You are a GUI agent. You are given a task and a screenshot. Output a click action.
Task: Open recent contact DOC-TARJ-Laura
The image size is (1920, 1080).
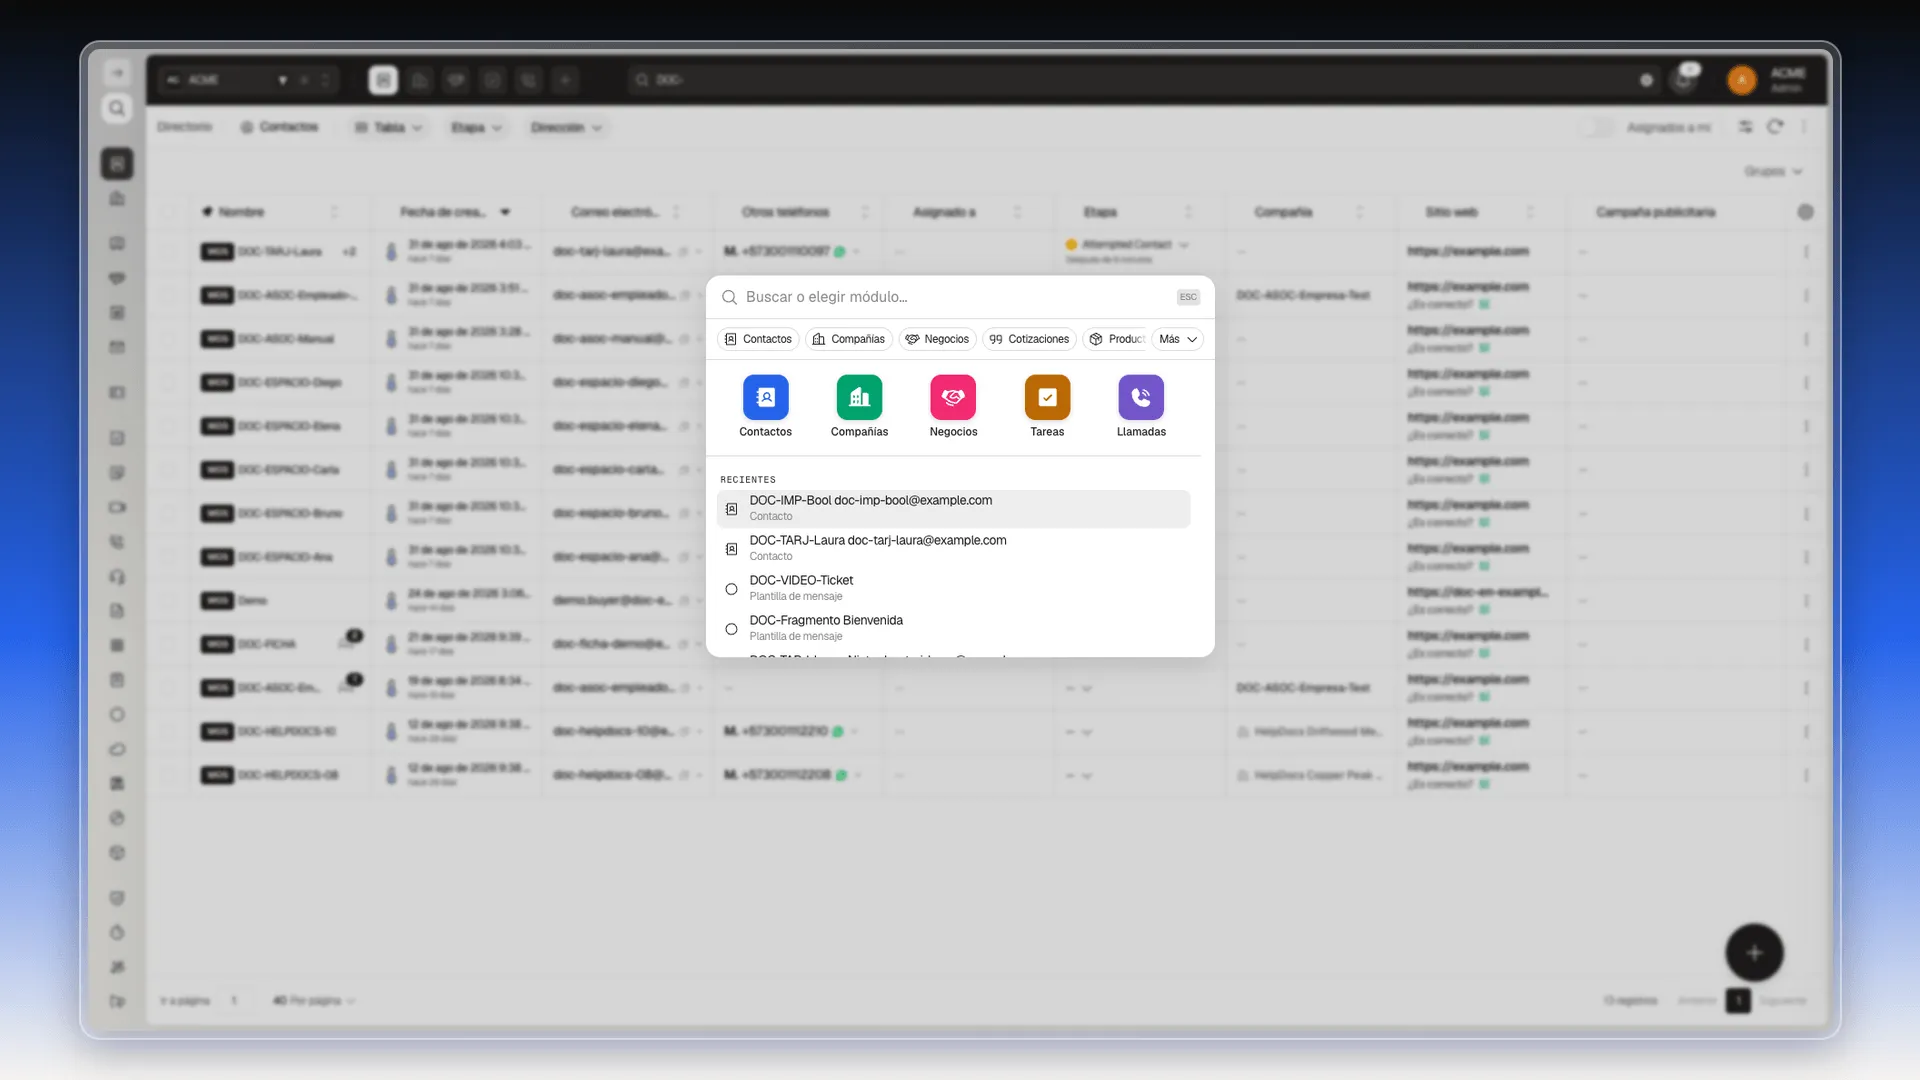[x=953, y=548]
